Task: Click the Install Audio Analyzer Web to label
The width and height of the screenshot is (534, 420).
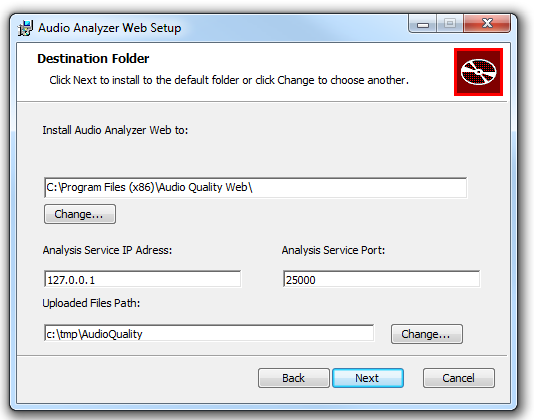Action: coord(115,130)
